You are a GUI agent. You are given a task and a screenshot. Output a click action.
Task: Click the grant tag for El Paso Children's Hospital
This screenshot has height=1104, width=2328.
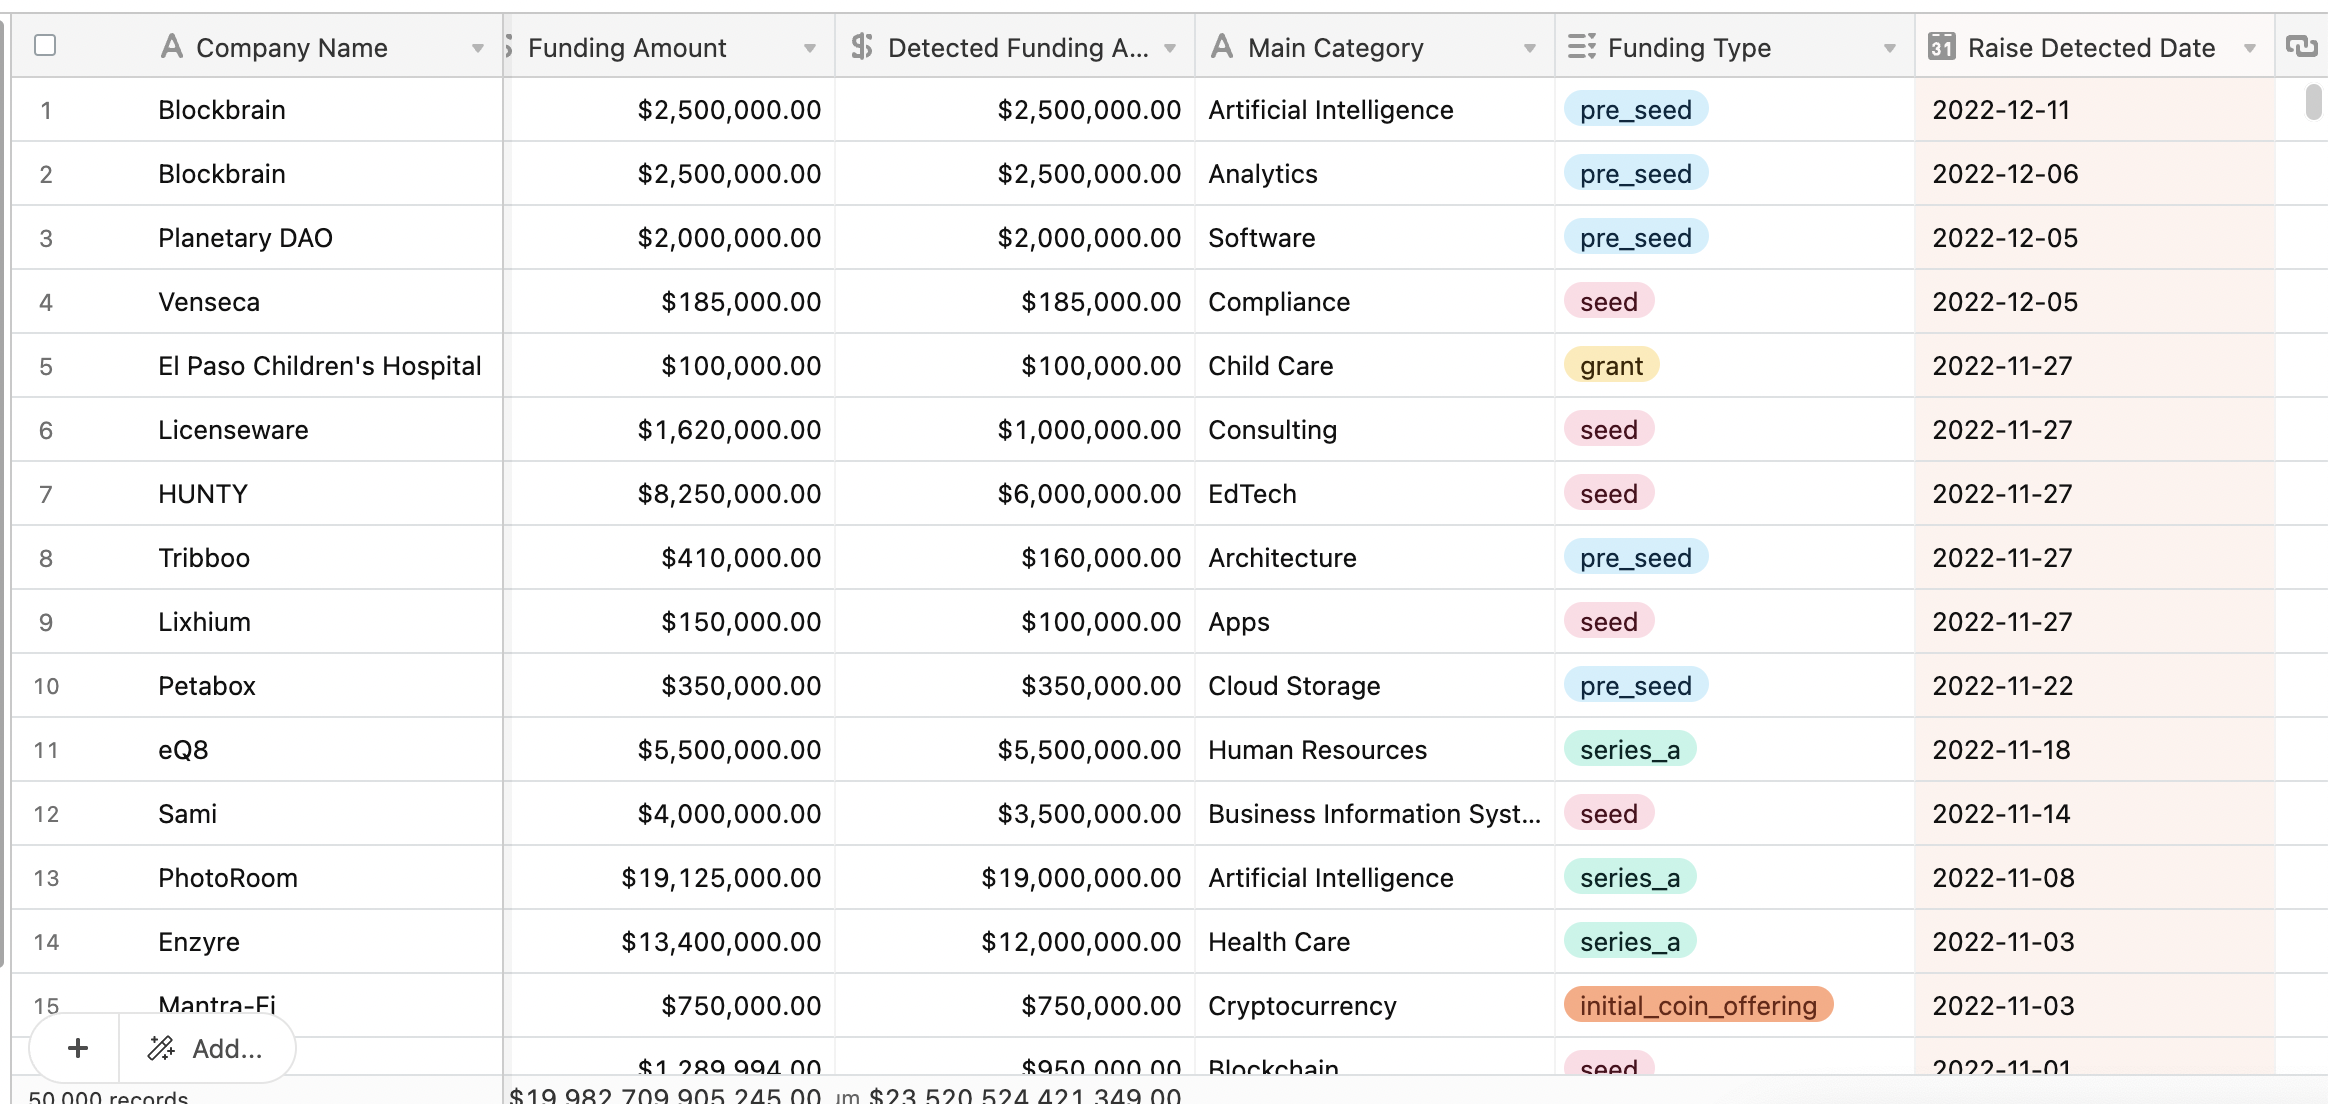click(1611, 366)
